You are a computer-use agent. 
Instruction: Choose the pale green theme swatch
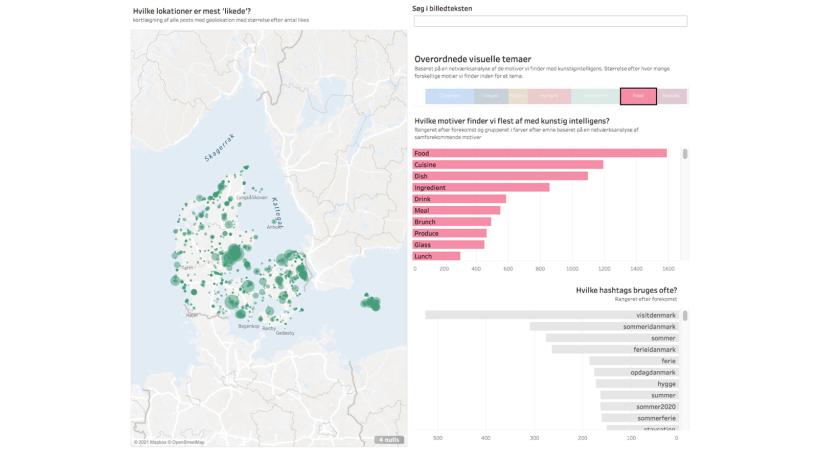point(594,96)
